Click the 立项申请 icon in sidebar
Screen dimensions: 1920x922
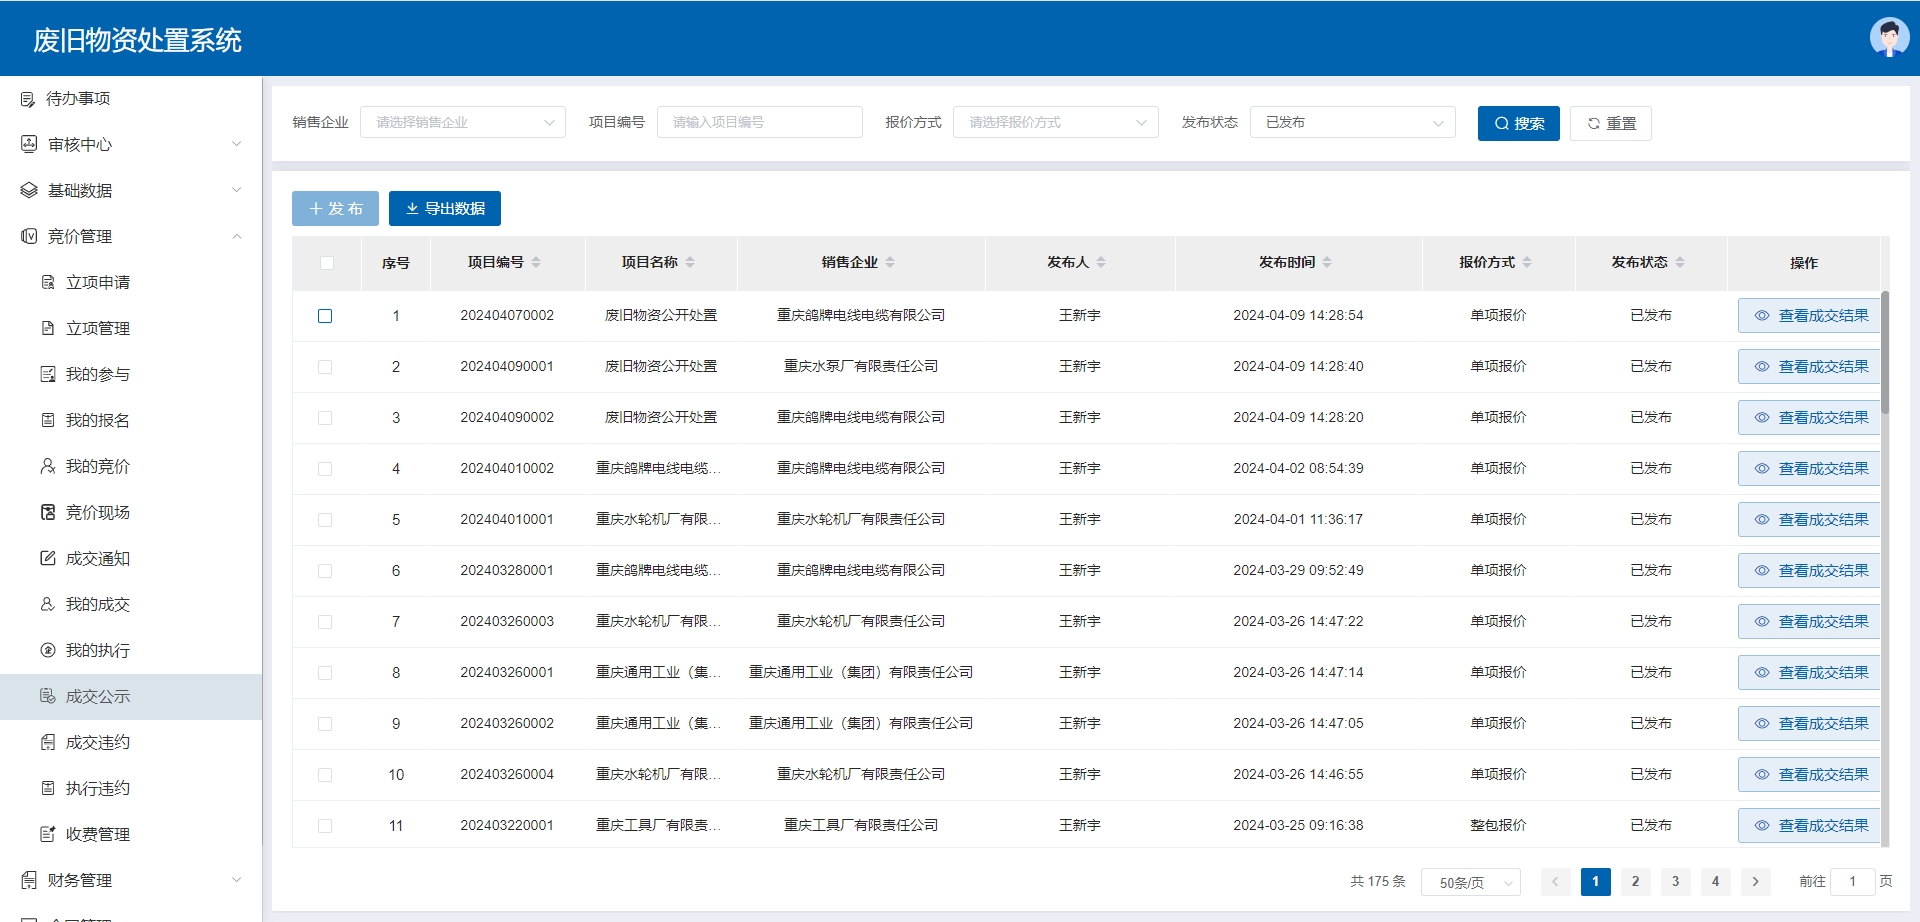(x=47, y=282)
